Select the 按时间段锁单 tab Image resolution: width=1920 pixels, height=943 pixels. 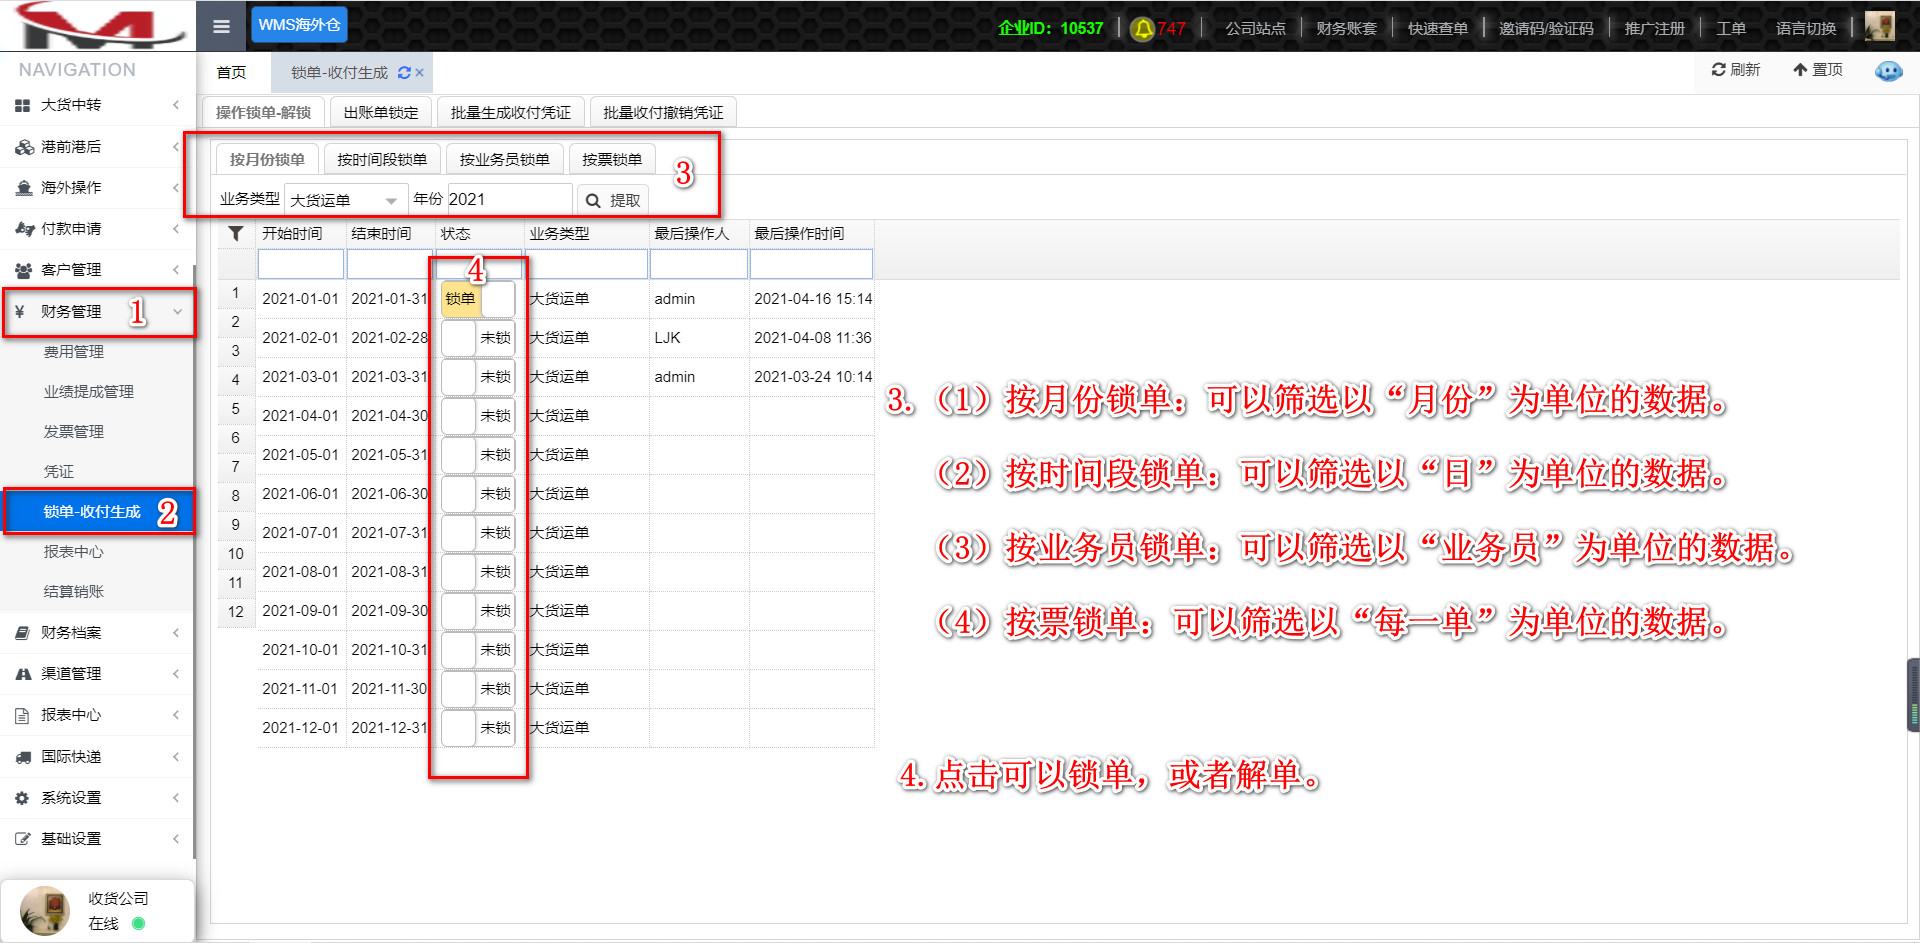pos(382,159)
